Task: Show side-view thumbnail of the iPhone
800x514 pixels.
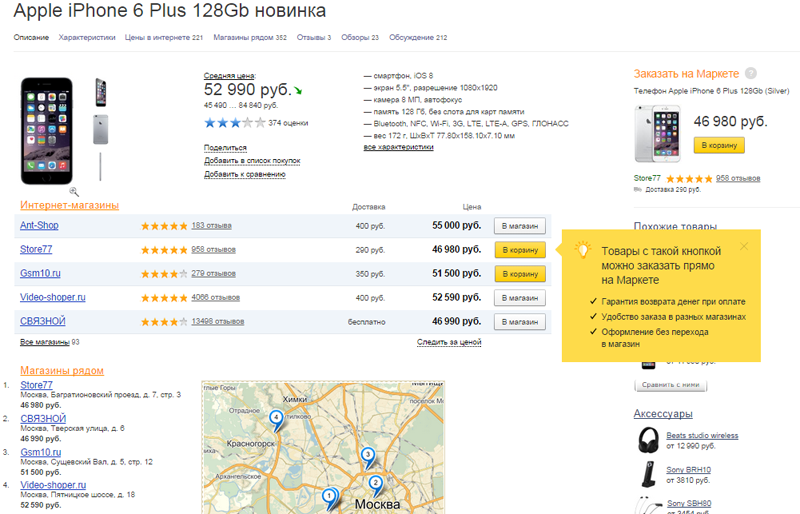Action: [101, 92]
